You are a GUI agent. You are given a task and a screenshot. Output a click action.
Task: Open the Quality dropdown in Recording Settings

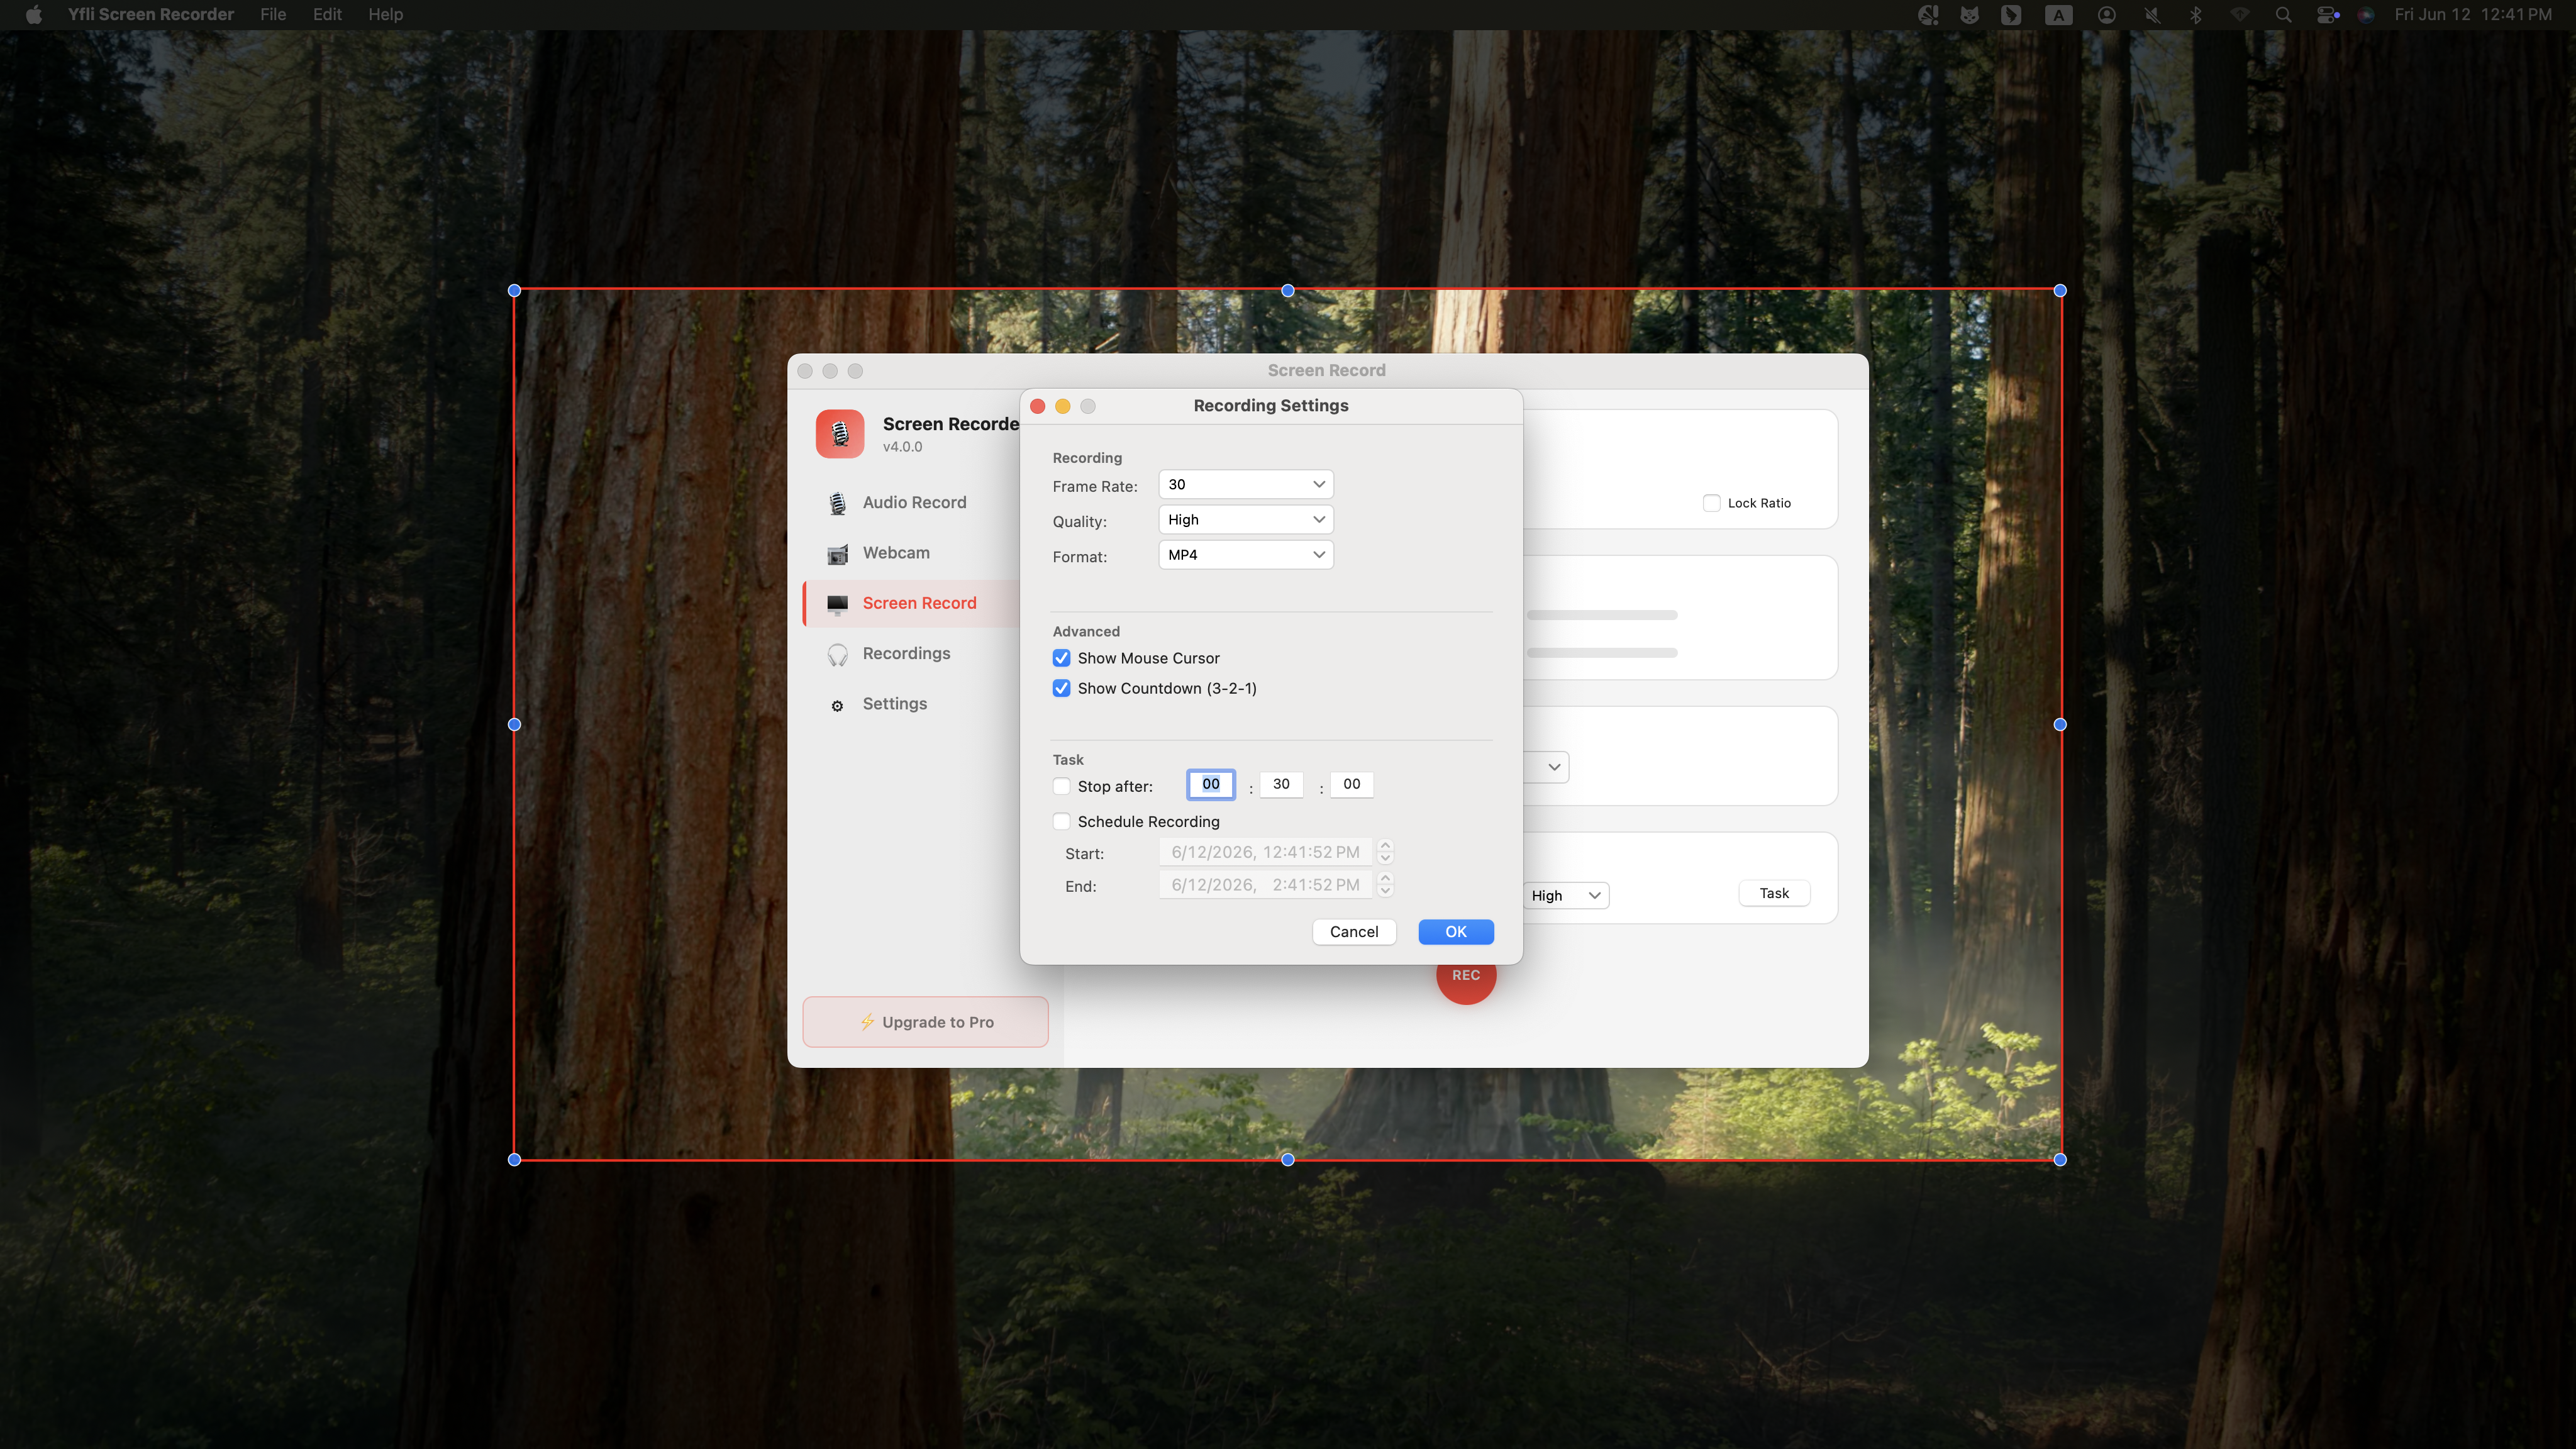(x=1245, y=520)
